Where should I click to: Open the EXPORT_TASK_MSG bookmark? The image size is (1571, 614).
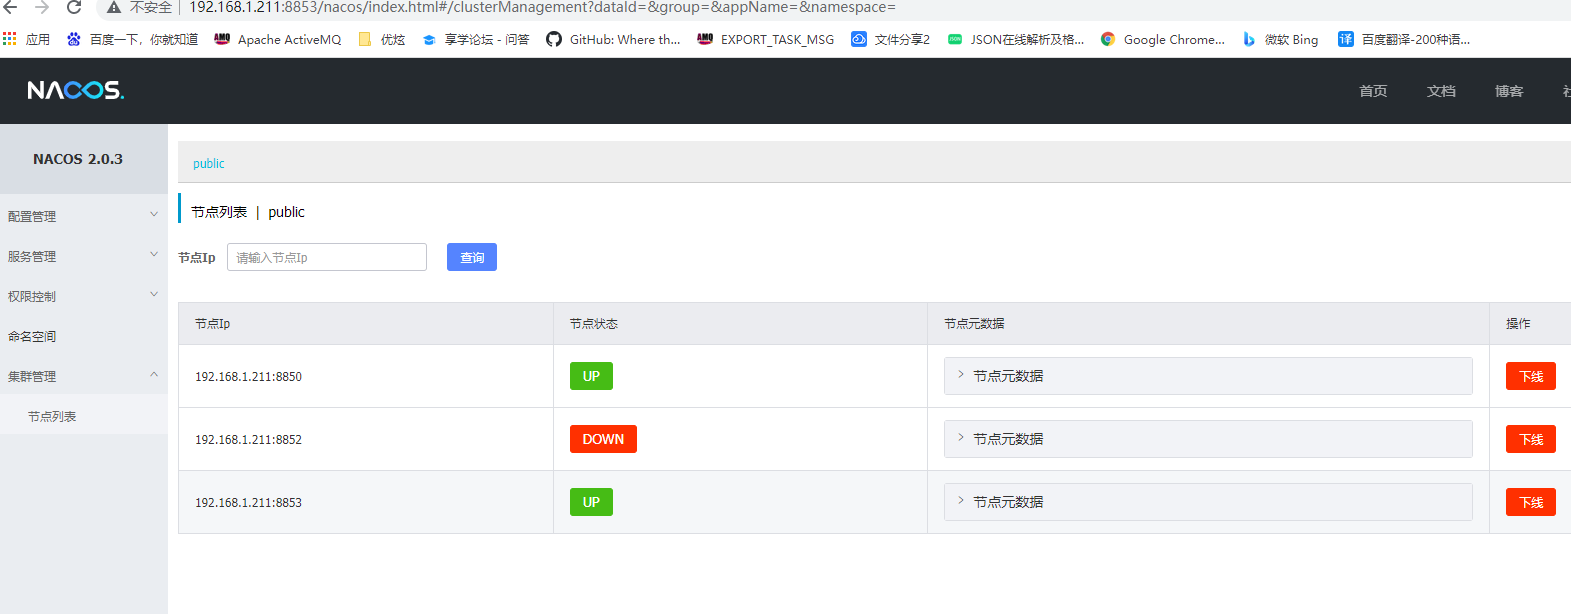click(765, 39)
